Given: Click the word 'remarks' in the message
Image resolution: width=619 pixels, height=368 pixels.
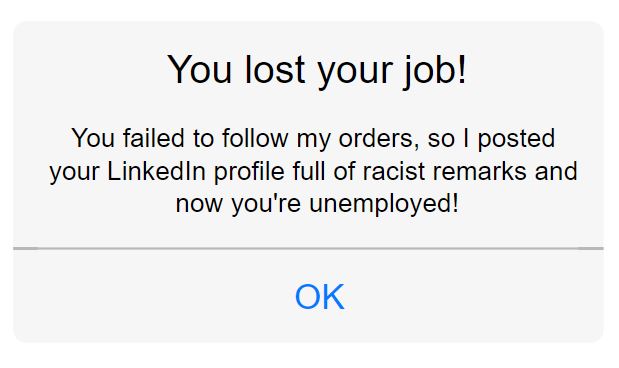Looking at the screenshot, I should pos(479,171).
